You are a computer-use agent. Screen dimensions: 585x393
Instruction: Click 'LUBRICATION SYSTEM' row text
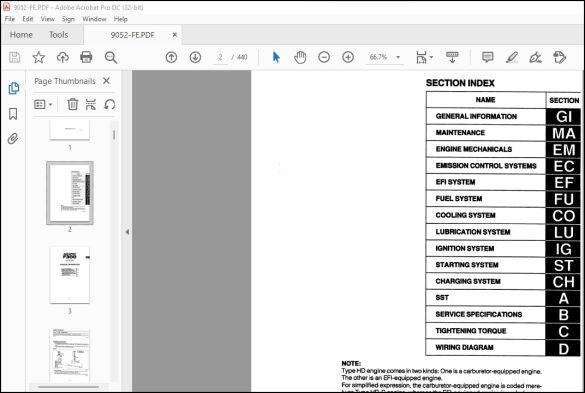click(473, 232)
